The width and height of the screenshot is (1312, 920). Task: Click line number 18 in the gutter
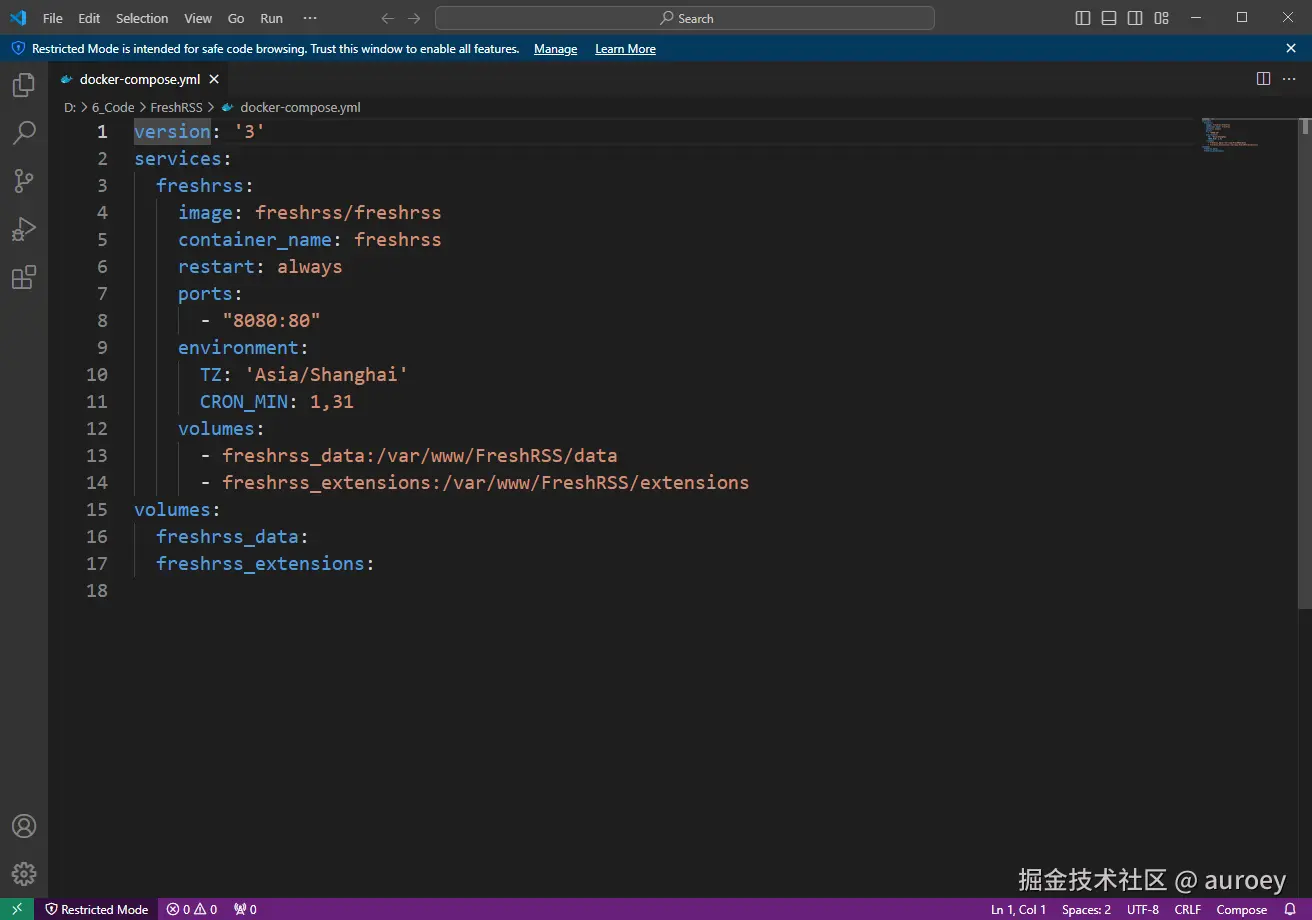(97, 591)
